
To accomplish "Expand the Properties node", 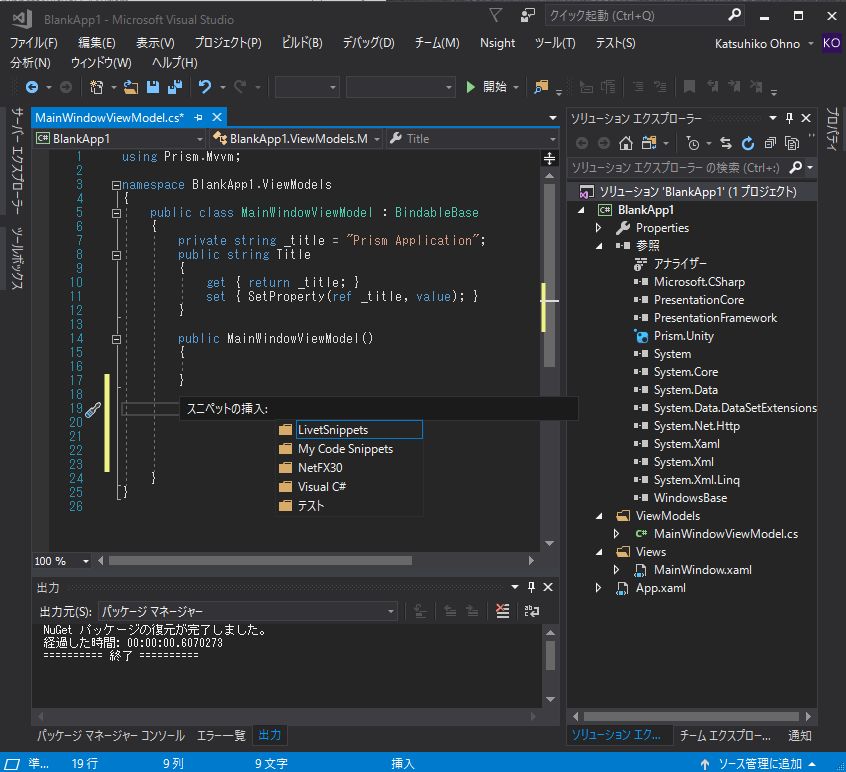I will click(598, 228).
